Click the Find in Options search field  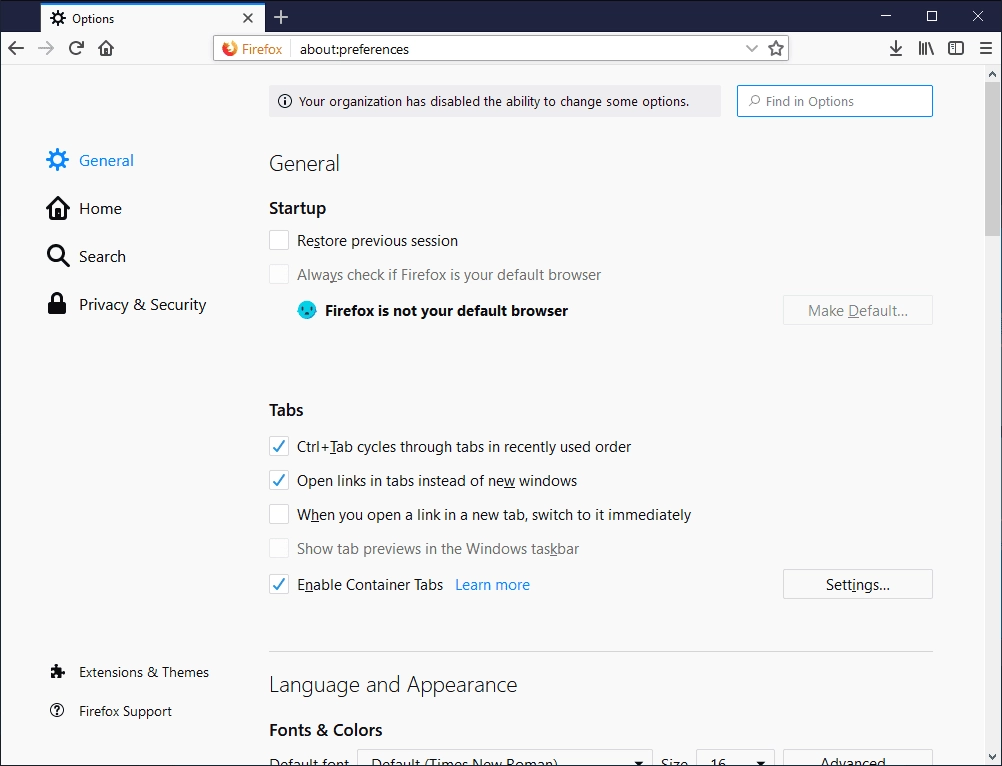[835, 101]
